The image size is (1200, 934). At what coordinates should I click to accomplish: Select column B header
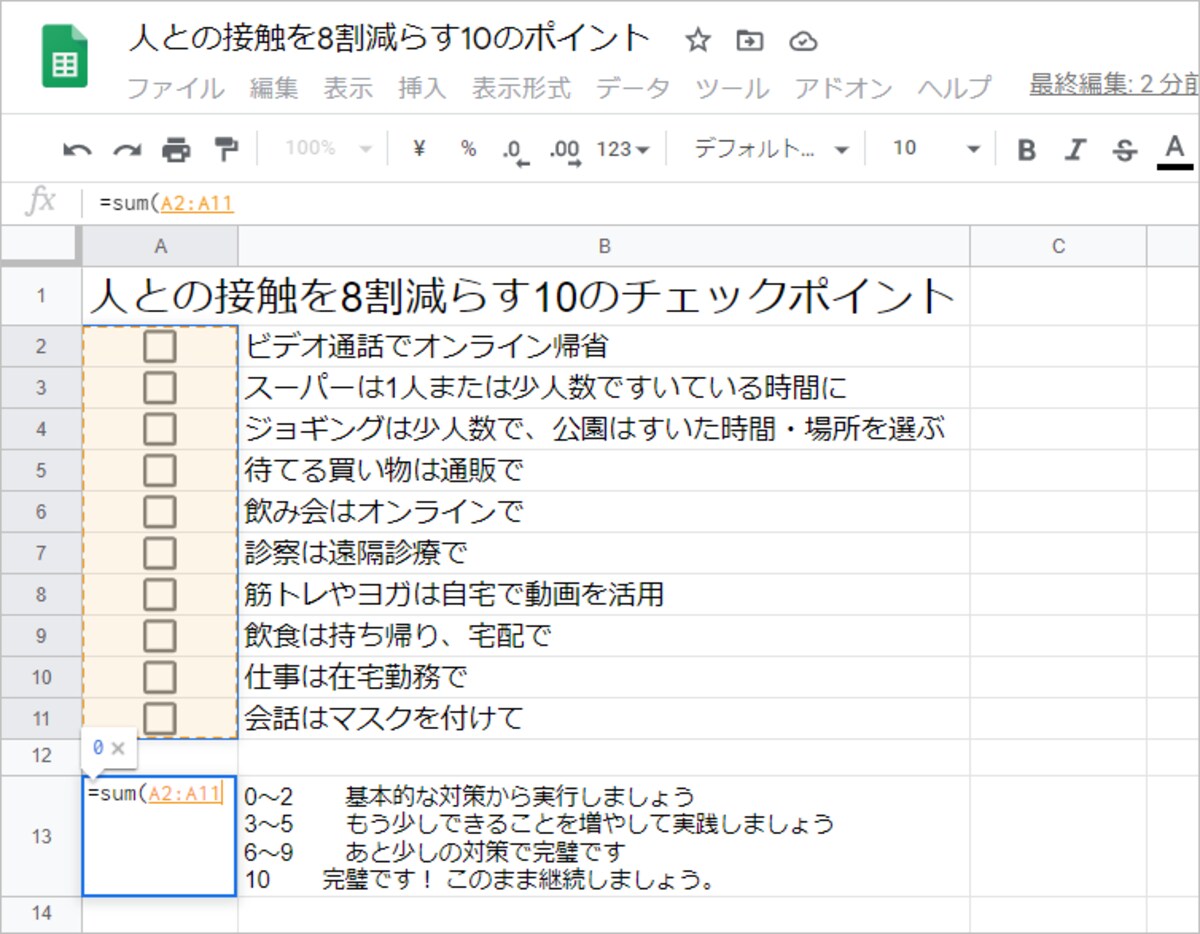pos(604,246)
